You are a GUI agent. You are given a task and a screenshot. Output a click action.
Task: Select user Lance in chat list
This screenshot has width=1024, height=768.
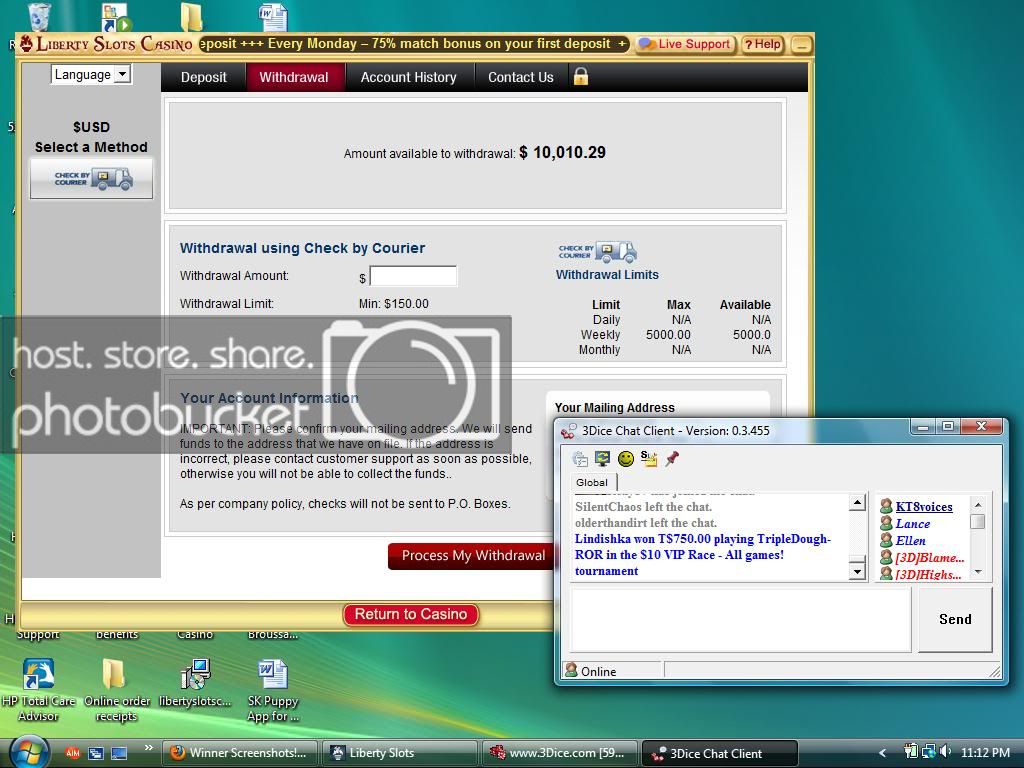coord(912,524)
